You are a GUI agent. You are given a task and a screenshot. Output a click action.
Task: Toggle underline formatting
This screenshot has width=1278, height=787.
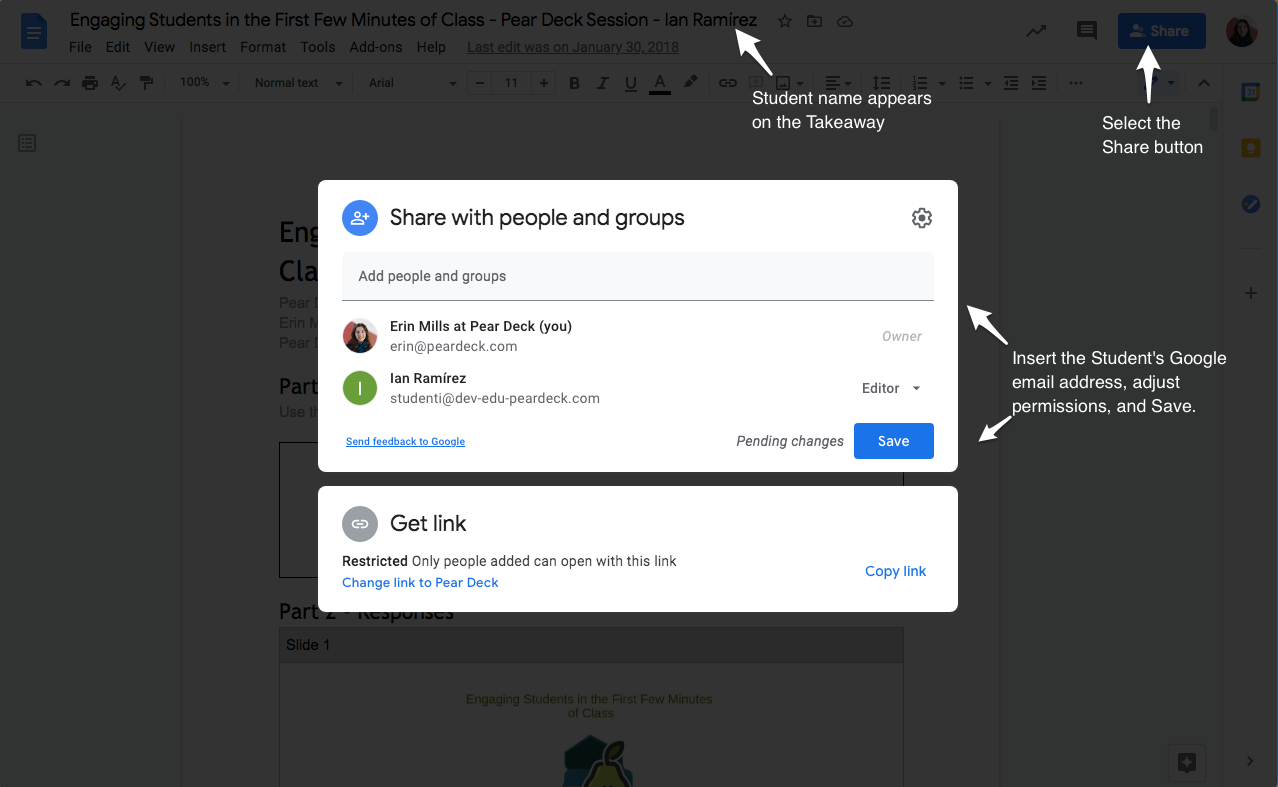(x=631, y=83)
